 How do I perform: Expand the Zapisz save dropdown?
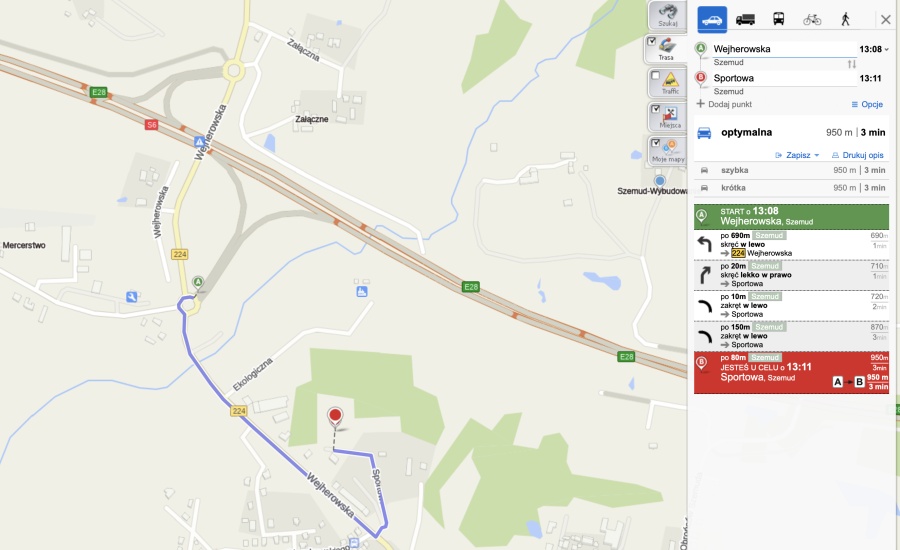(797, 155)
